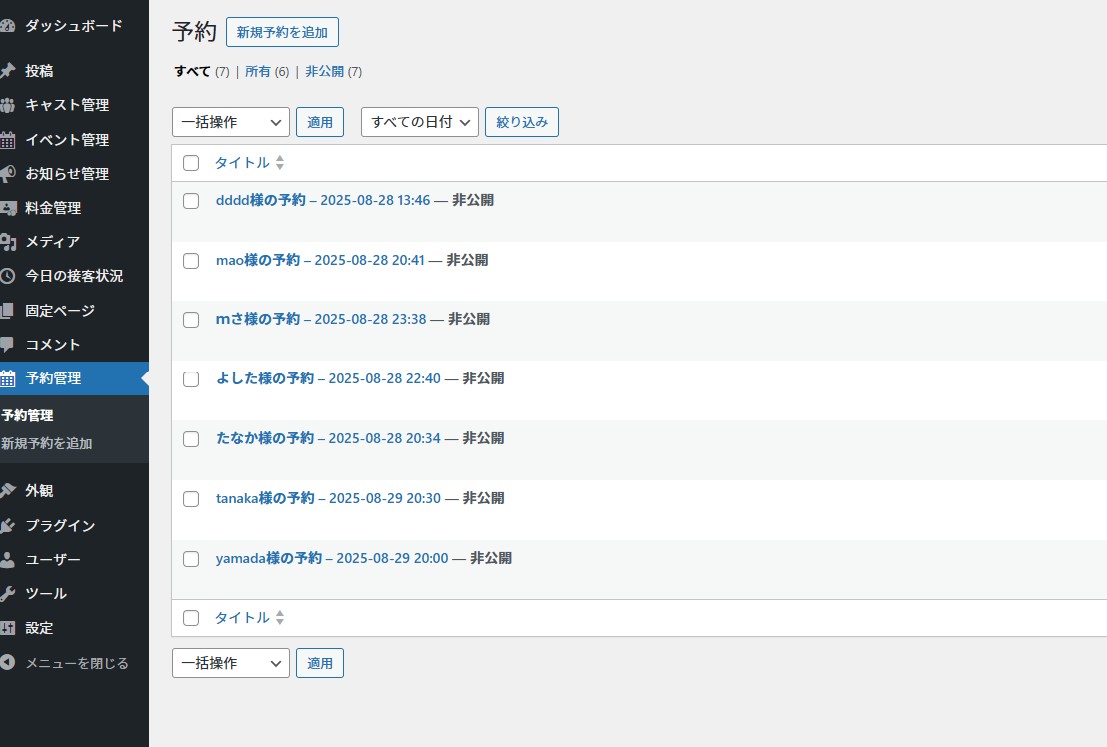Screen dimensions: 1107x747
Task: Click the wrench icon for ツール
Action: [x=8, y=594]
